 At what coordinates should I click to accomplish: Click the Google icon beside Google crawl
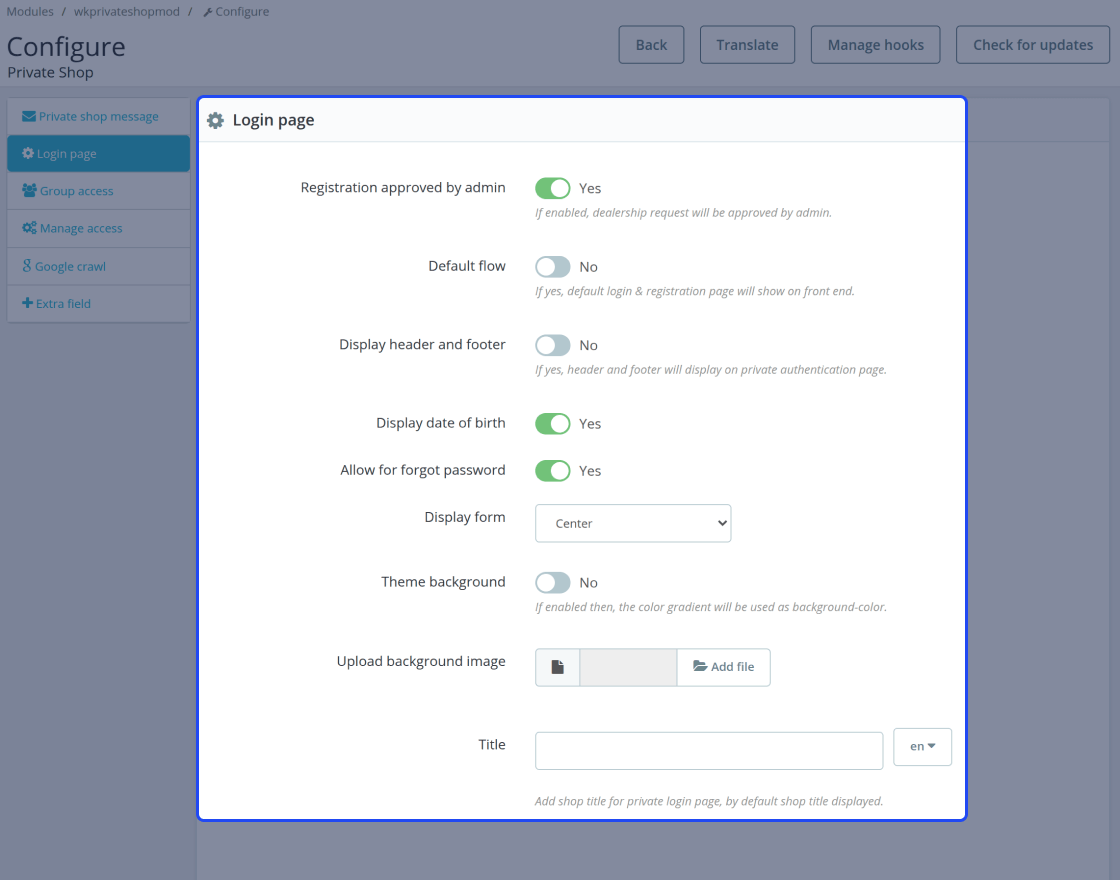tap(27, 266)
